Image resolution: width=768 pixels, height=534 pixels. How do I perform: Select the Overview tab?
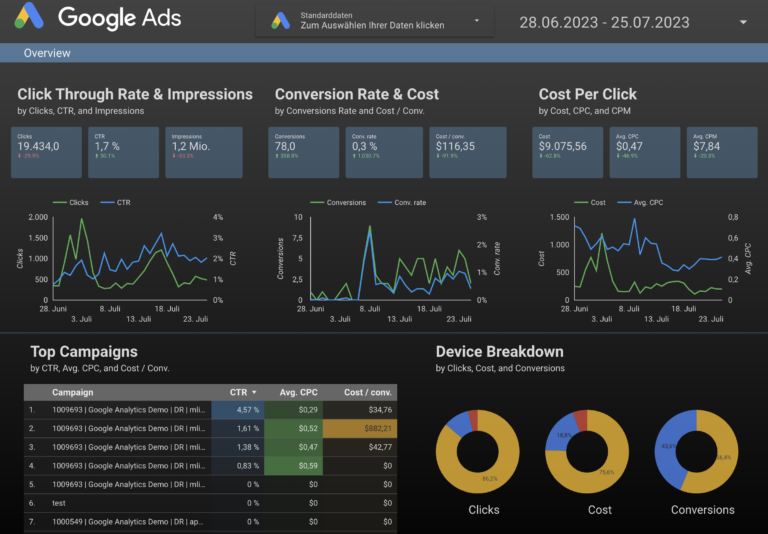click(x=47, y=53)
